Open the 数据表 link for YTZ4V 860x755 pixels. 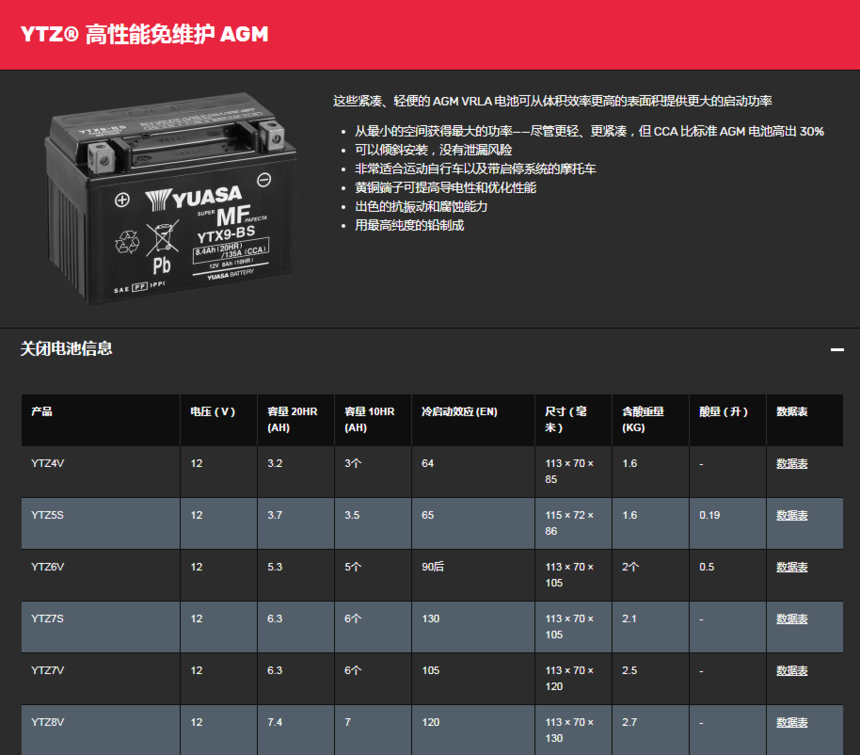[x=792, y=463]
